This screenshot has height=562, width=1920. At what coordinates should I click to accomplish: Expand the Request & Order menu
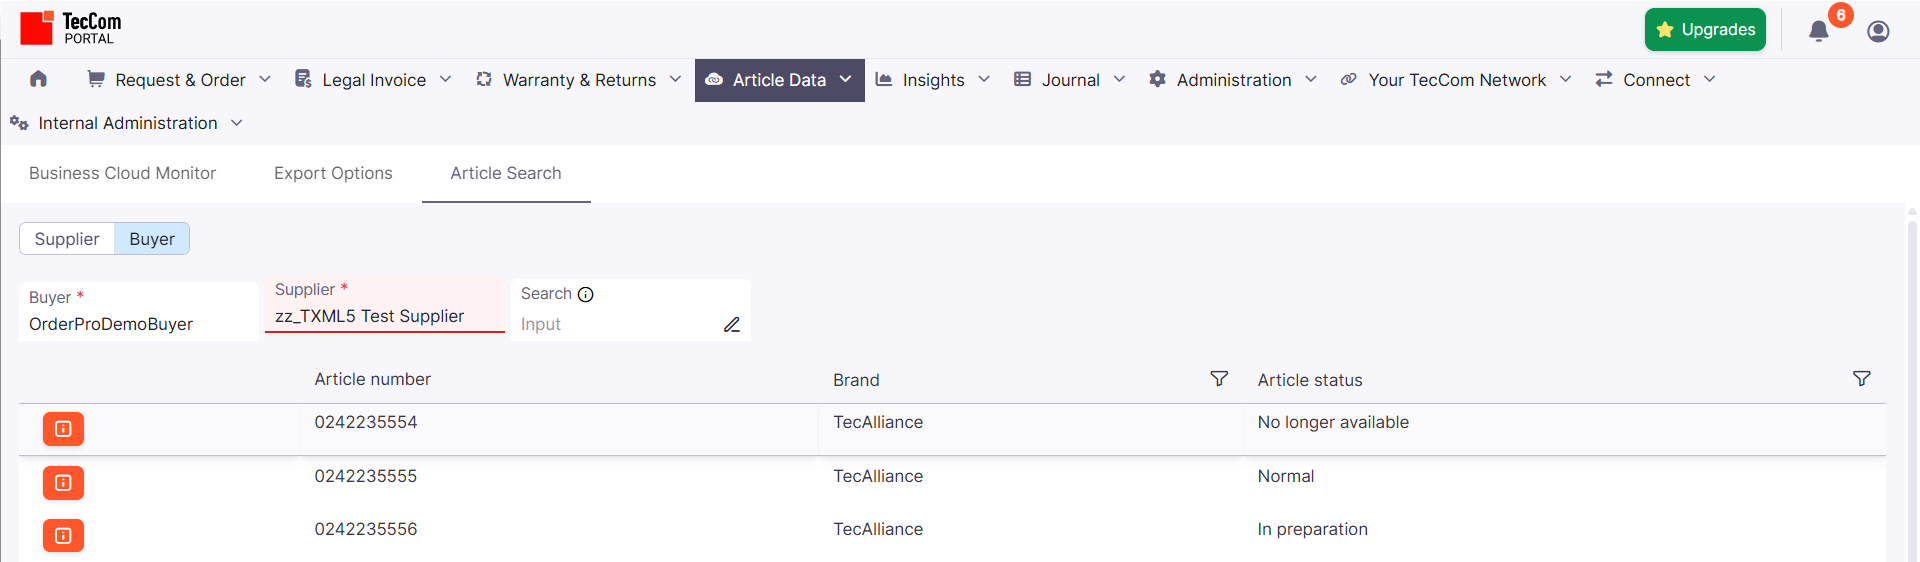click(x=179, y=80)
